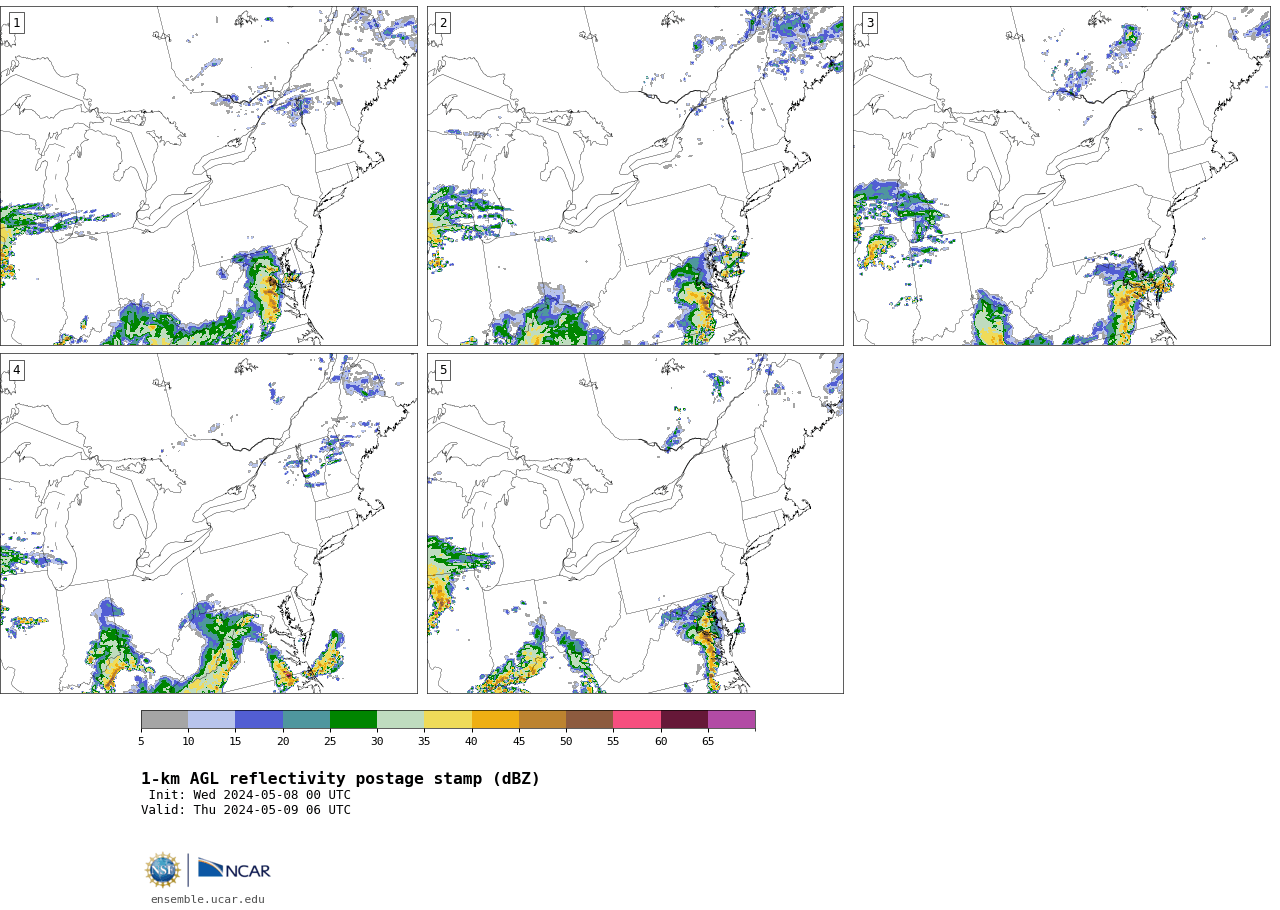Click panel number label 4
The height and width of the screenshot is (910, 1280).
click(16, 370)
